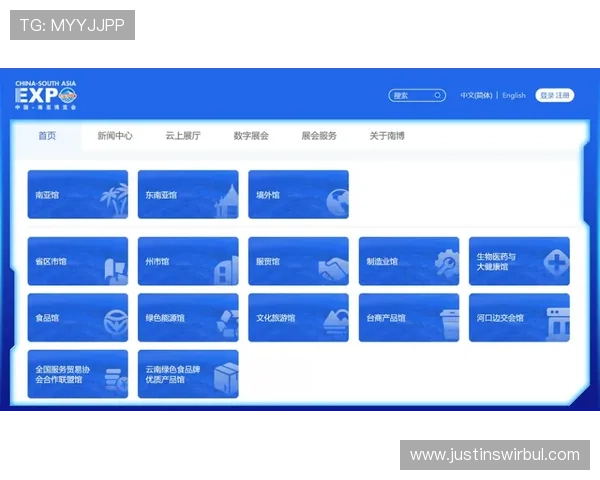Click the box icon on 云南绿色食品牌优质产品馆 card
The width and height of the screenshot is (600, 480).
(226, 378)
